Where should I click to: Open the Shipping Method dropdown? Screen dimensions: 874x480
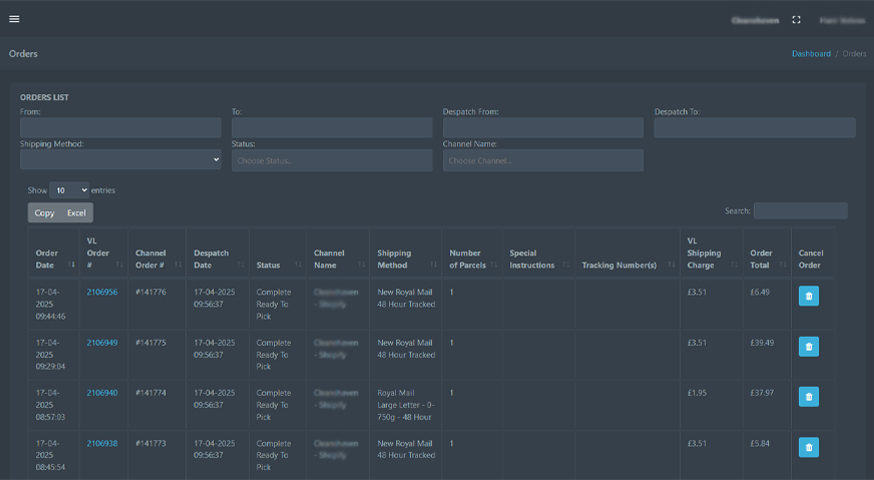pyautogui.click(x=120, y=160)
